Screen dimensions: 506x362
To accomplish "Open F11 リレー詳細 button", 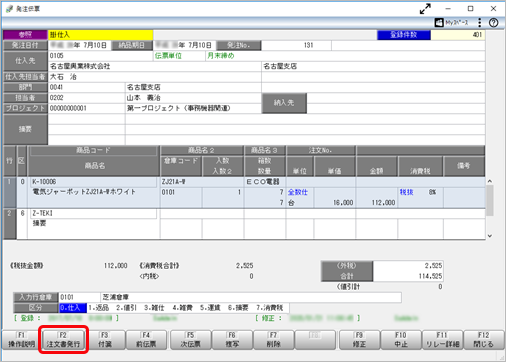I will click(442, 340).
